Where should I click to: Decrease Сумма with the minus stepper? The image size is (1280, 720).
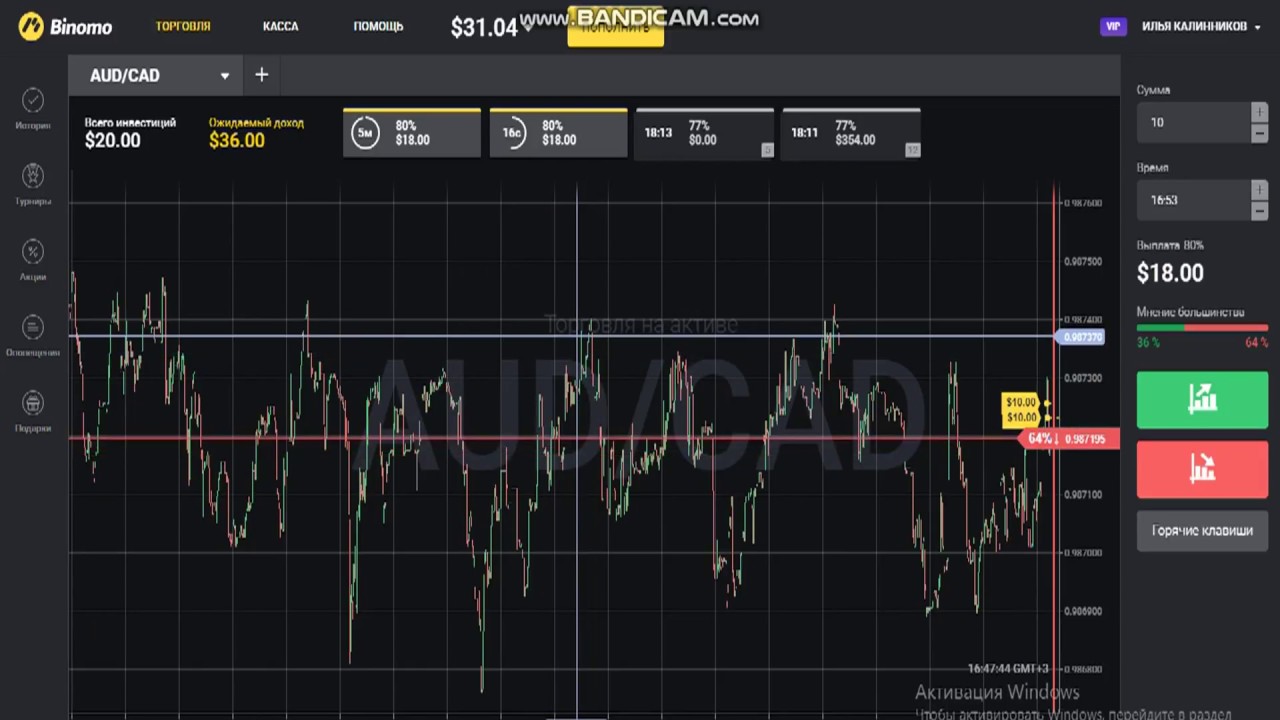1259,132
